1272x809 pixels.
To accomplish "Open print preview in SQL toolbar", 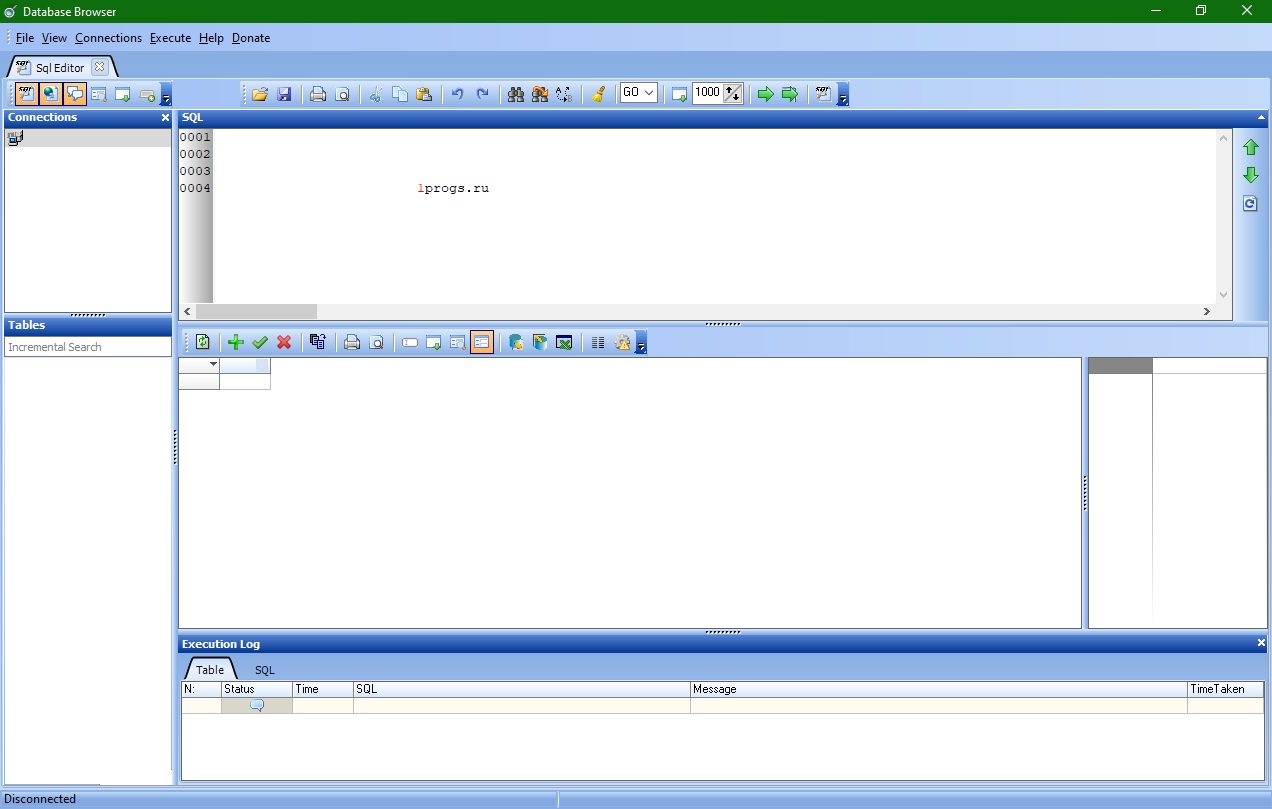I will pyautogui.click(x=342, y=94).
